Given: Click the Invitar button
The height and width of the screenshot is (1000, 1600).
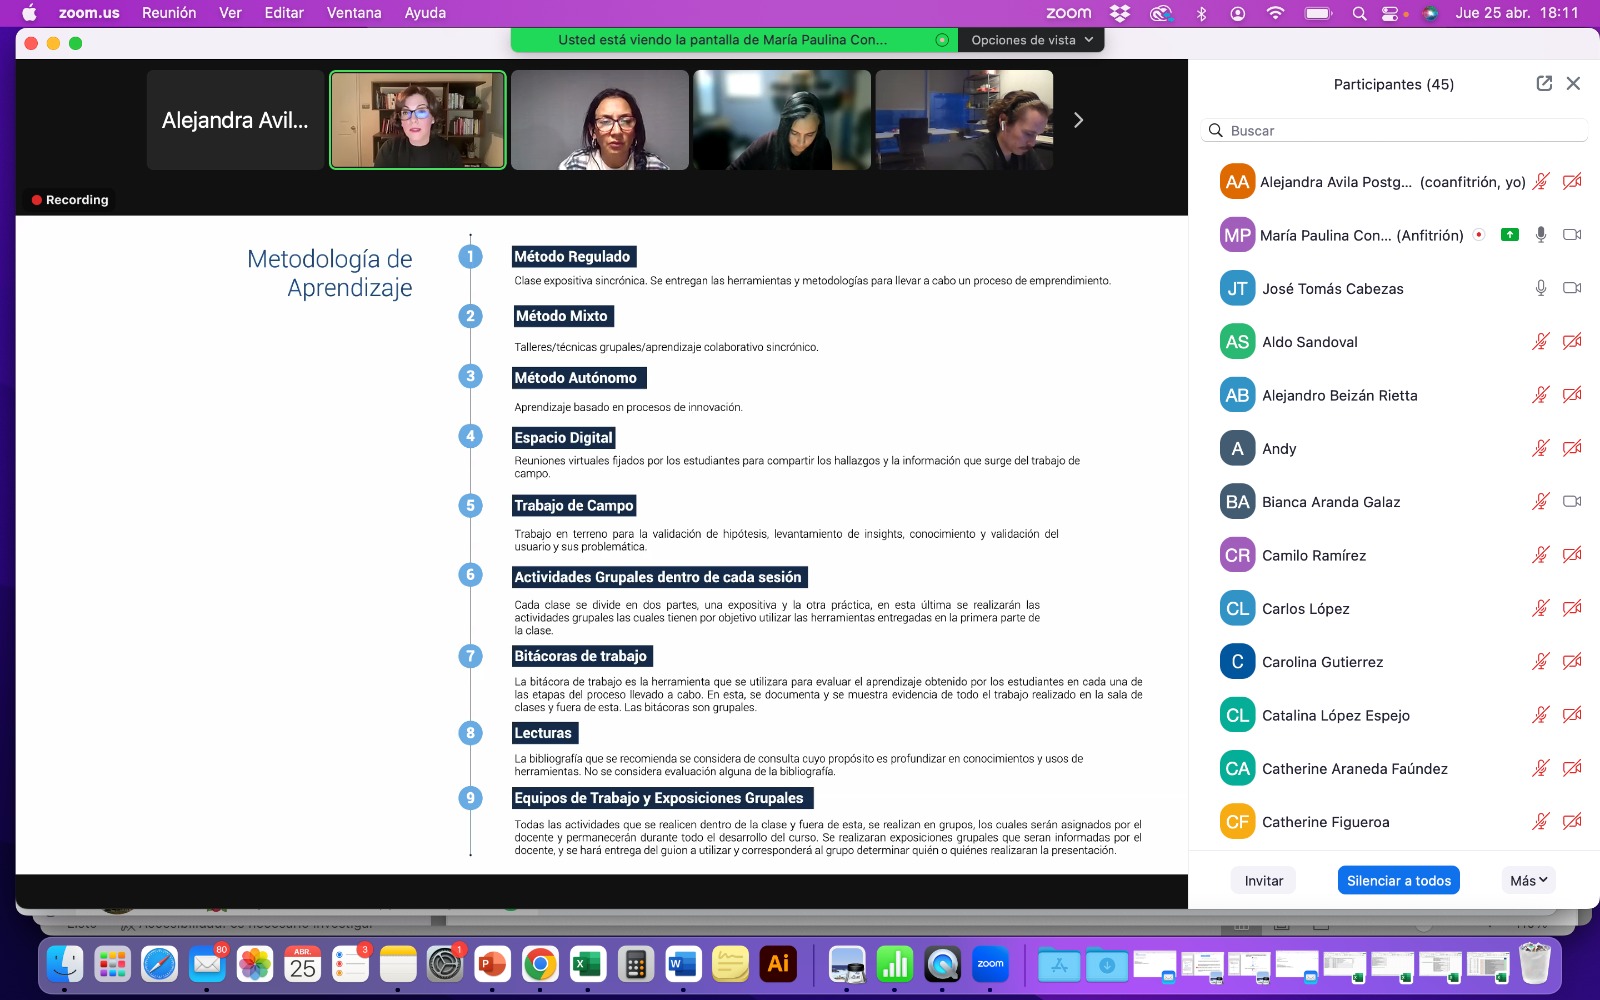Looking at the screenshot, I should pyautogui.click(x=1263, y=881).
